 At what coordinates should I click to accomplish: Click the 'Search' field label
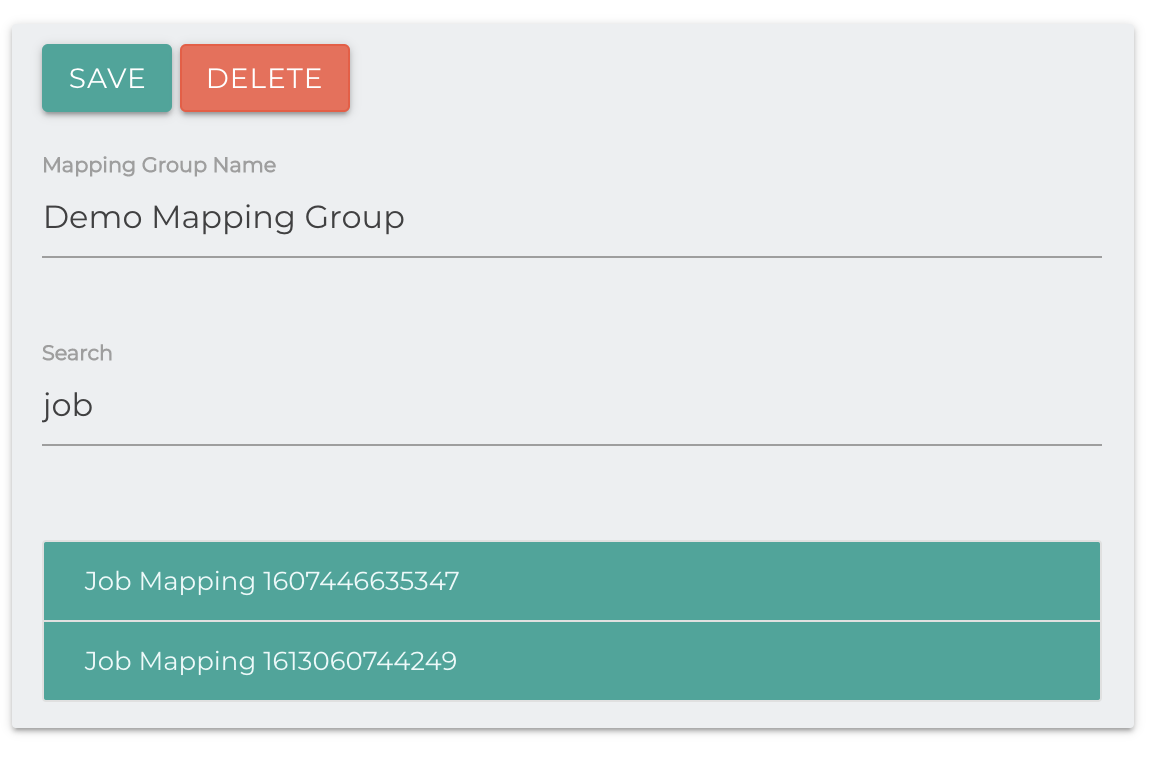tap(77, 353)
